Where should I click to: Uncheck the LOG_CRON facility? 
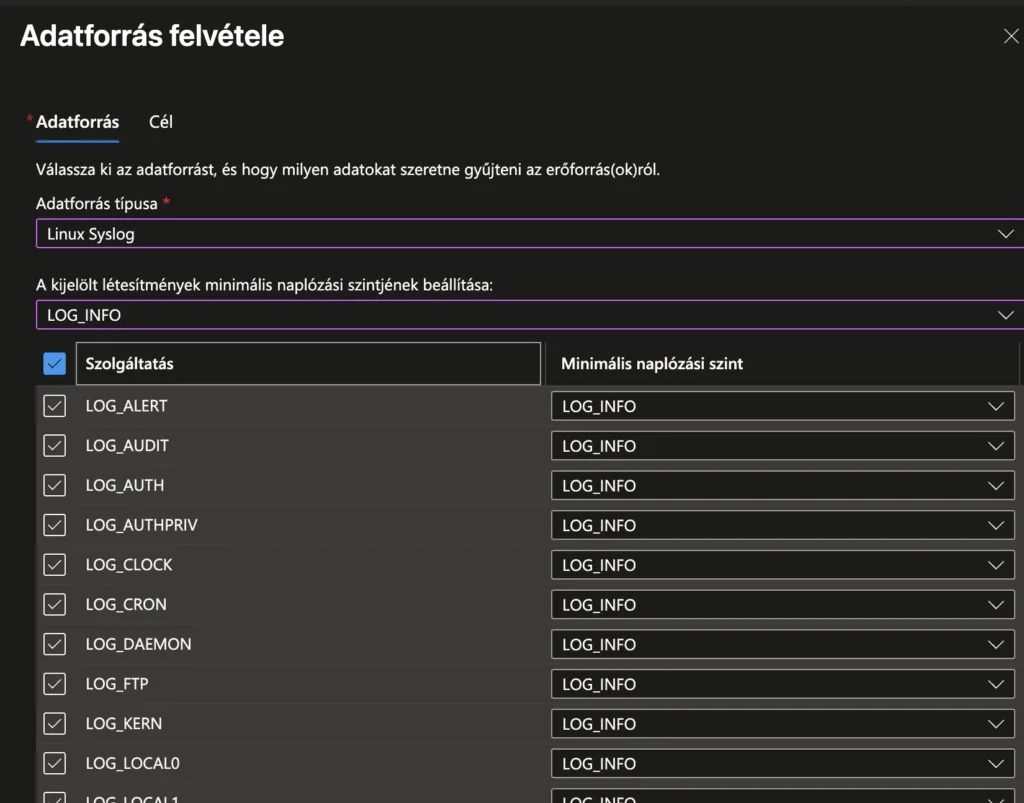pyautogui.click(x=55, y=605)
